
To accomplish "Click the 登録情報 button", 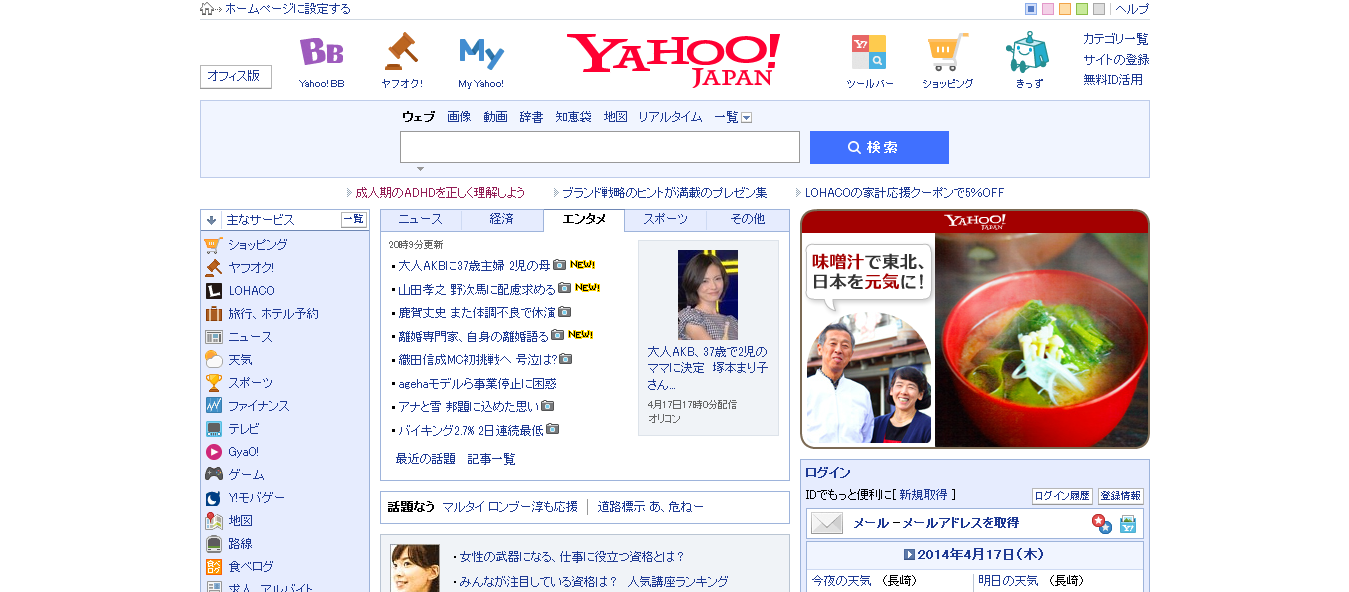I will [x=1120, y=496].
